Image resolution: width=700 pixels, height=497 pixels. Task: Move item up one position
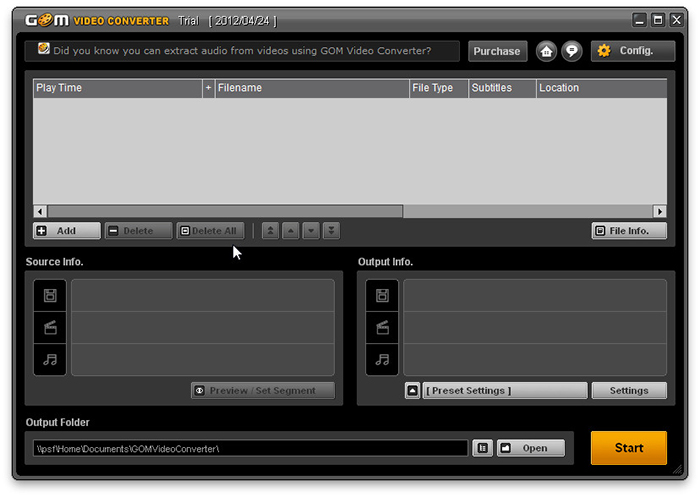coord(291,231)
